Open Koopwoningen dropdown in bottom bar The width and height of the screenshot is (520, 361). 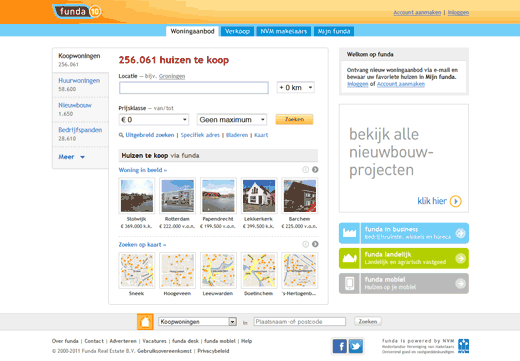coord(197,322)
